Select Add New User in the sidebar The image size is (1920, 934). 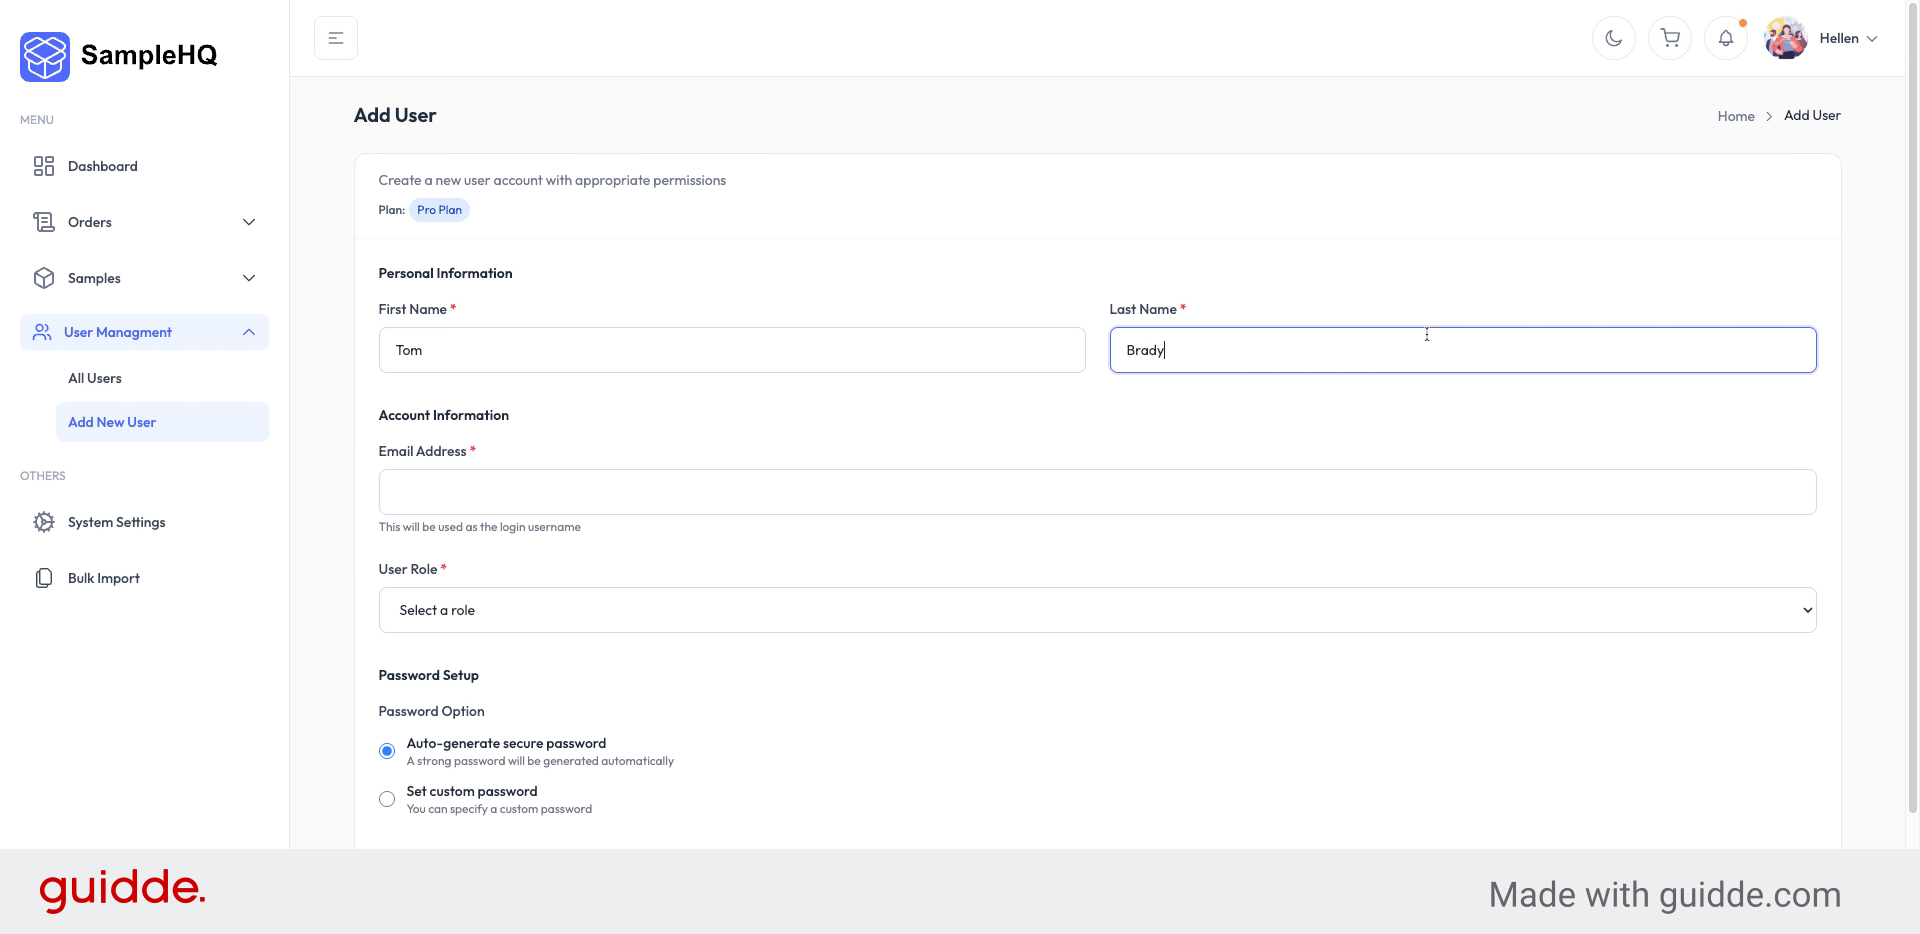112,422
